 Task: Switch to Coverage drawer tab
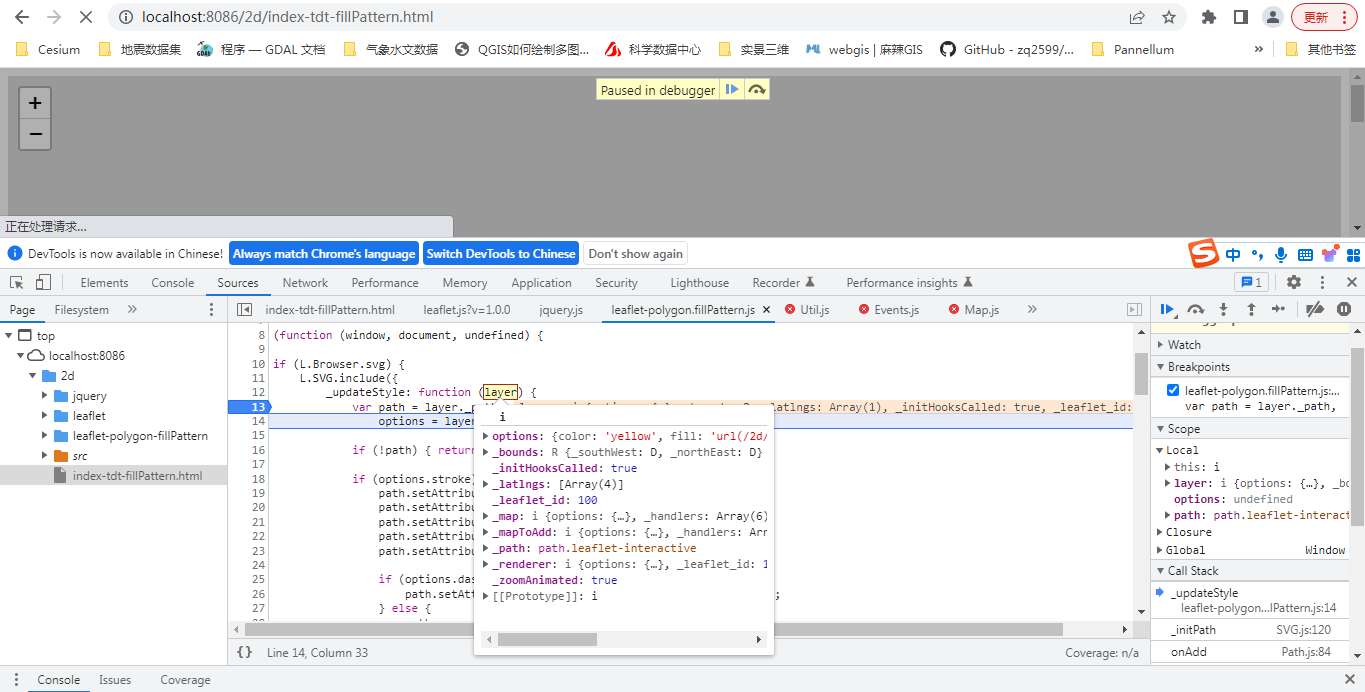click(185, 680)
